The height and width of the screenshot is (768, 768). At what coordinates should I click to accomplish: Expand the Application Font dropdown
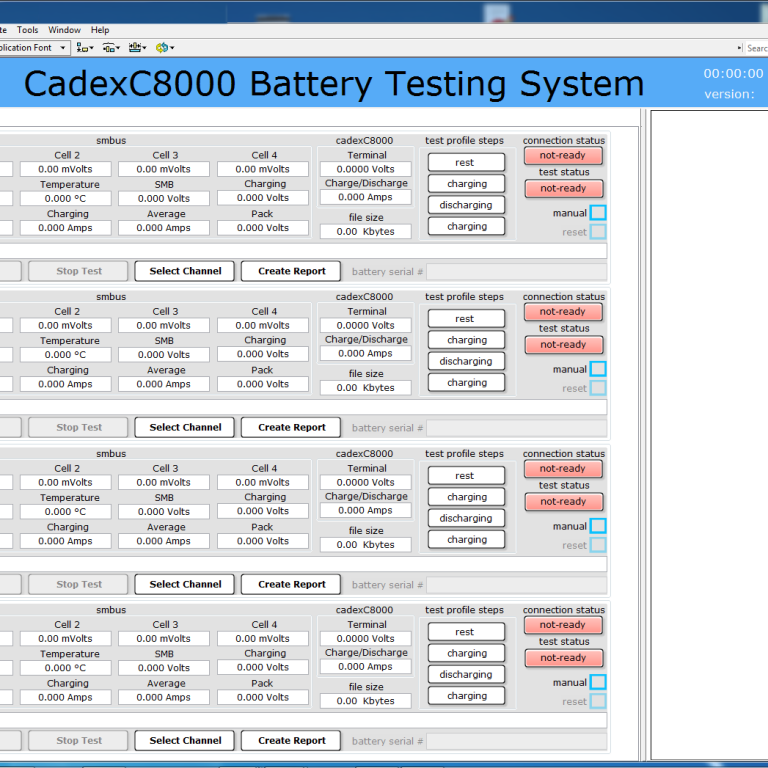pyautogui.click(x=63, y=48)
